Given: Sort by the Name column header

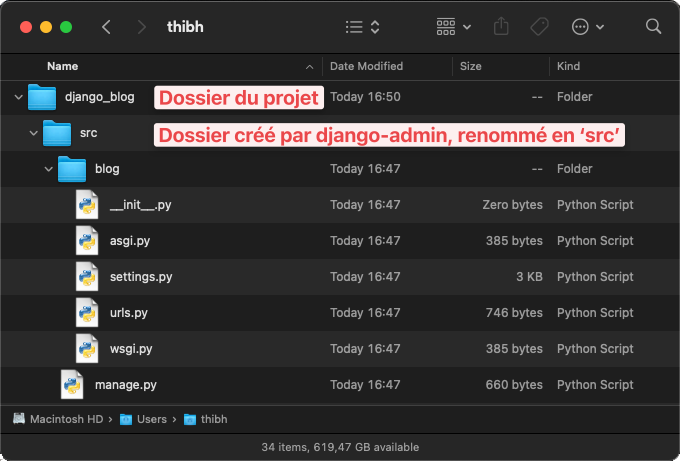Looking at the screenshot, I should 63,66.
